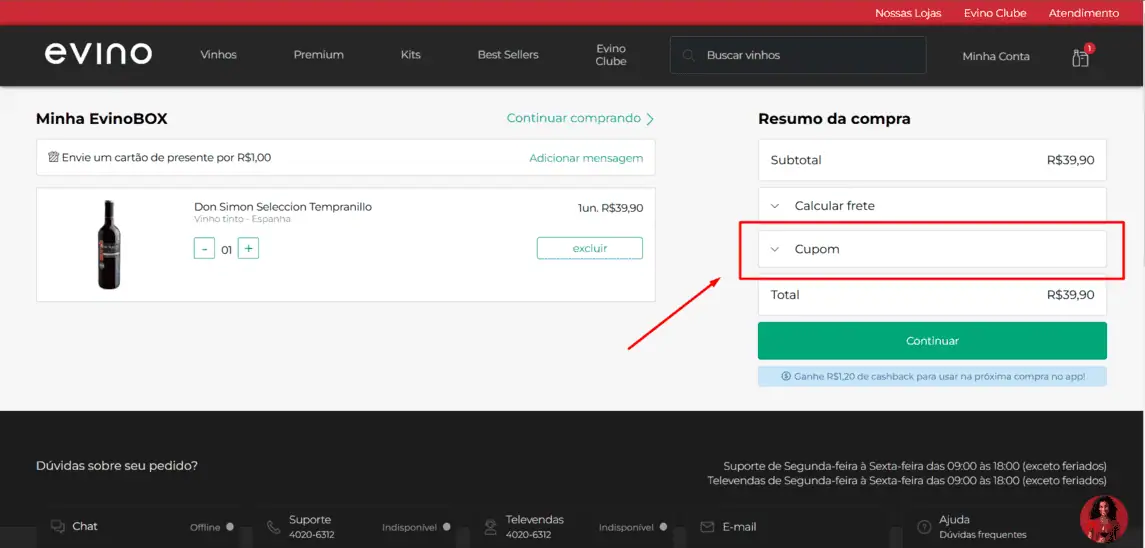Click the wine bottle product thumbnail

[x=110, y=245]
